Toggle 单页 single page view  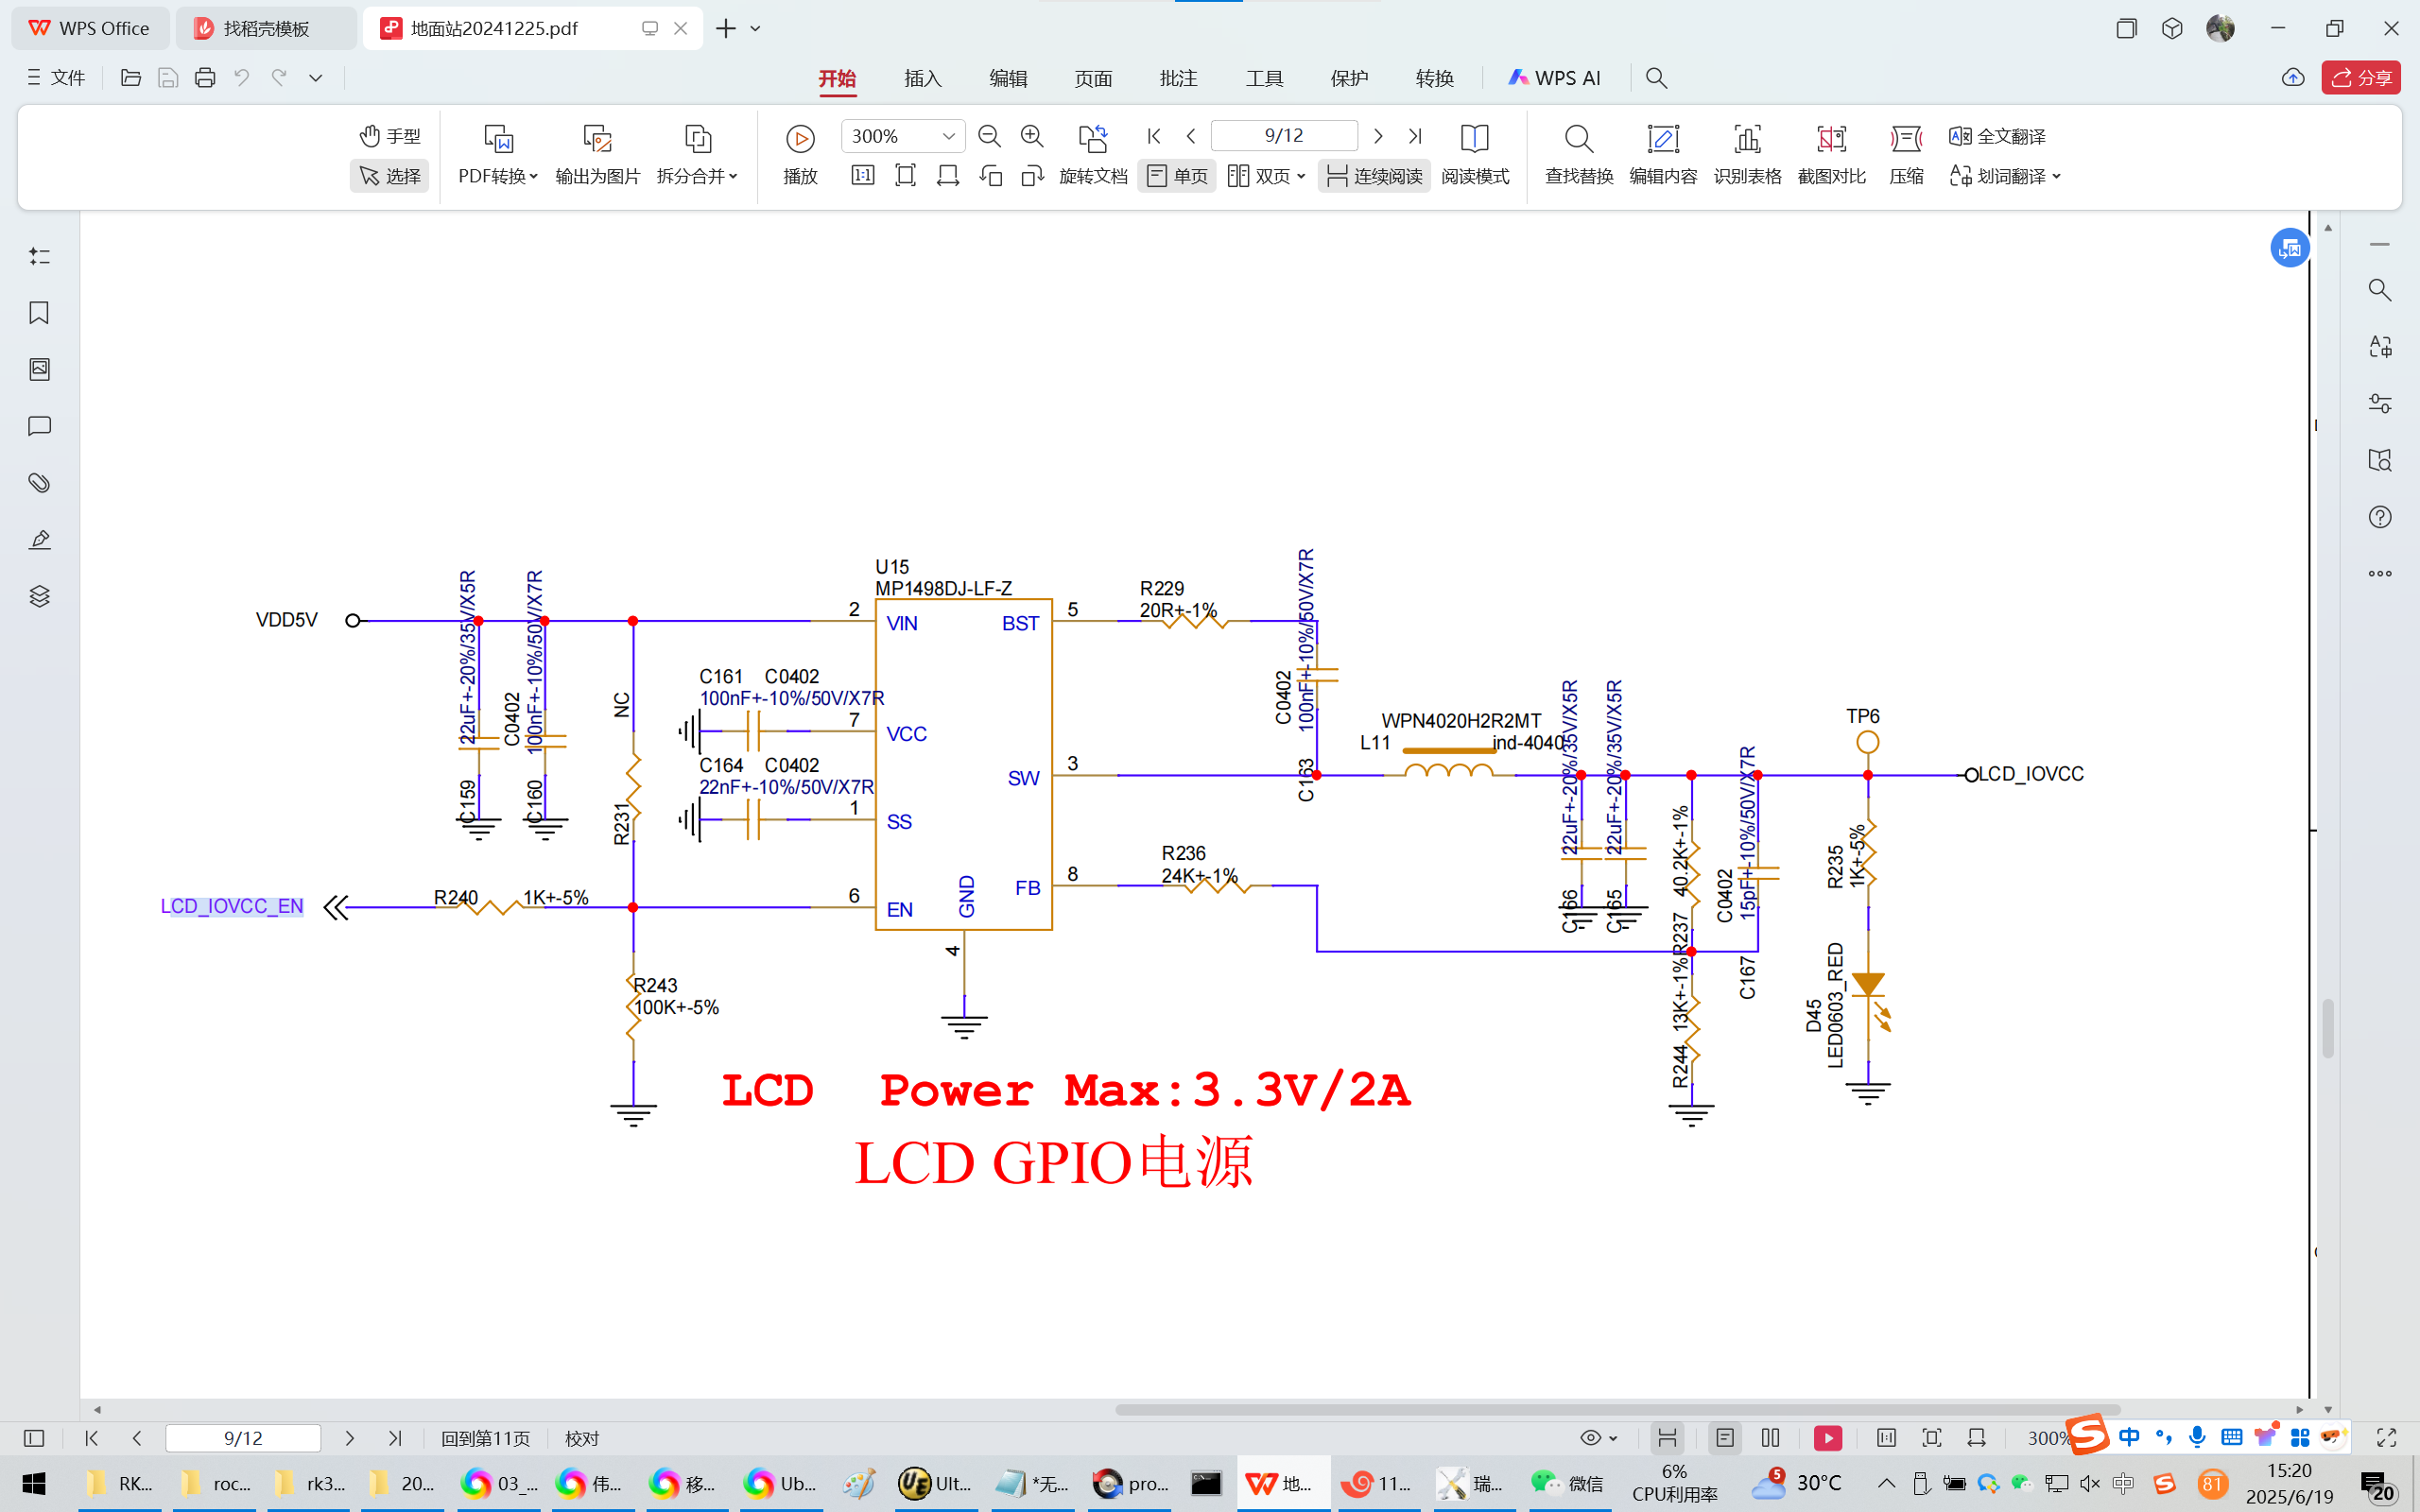coord(1177,176)
